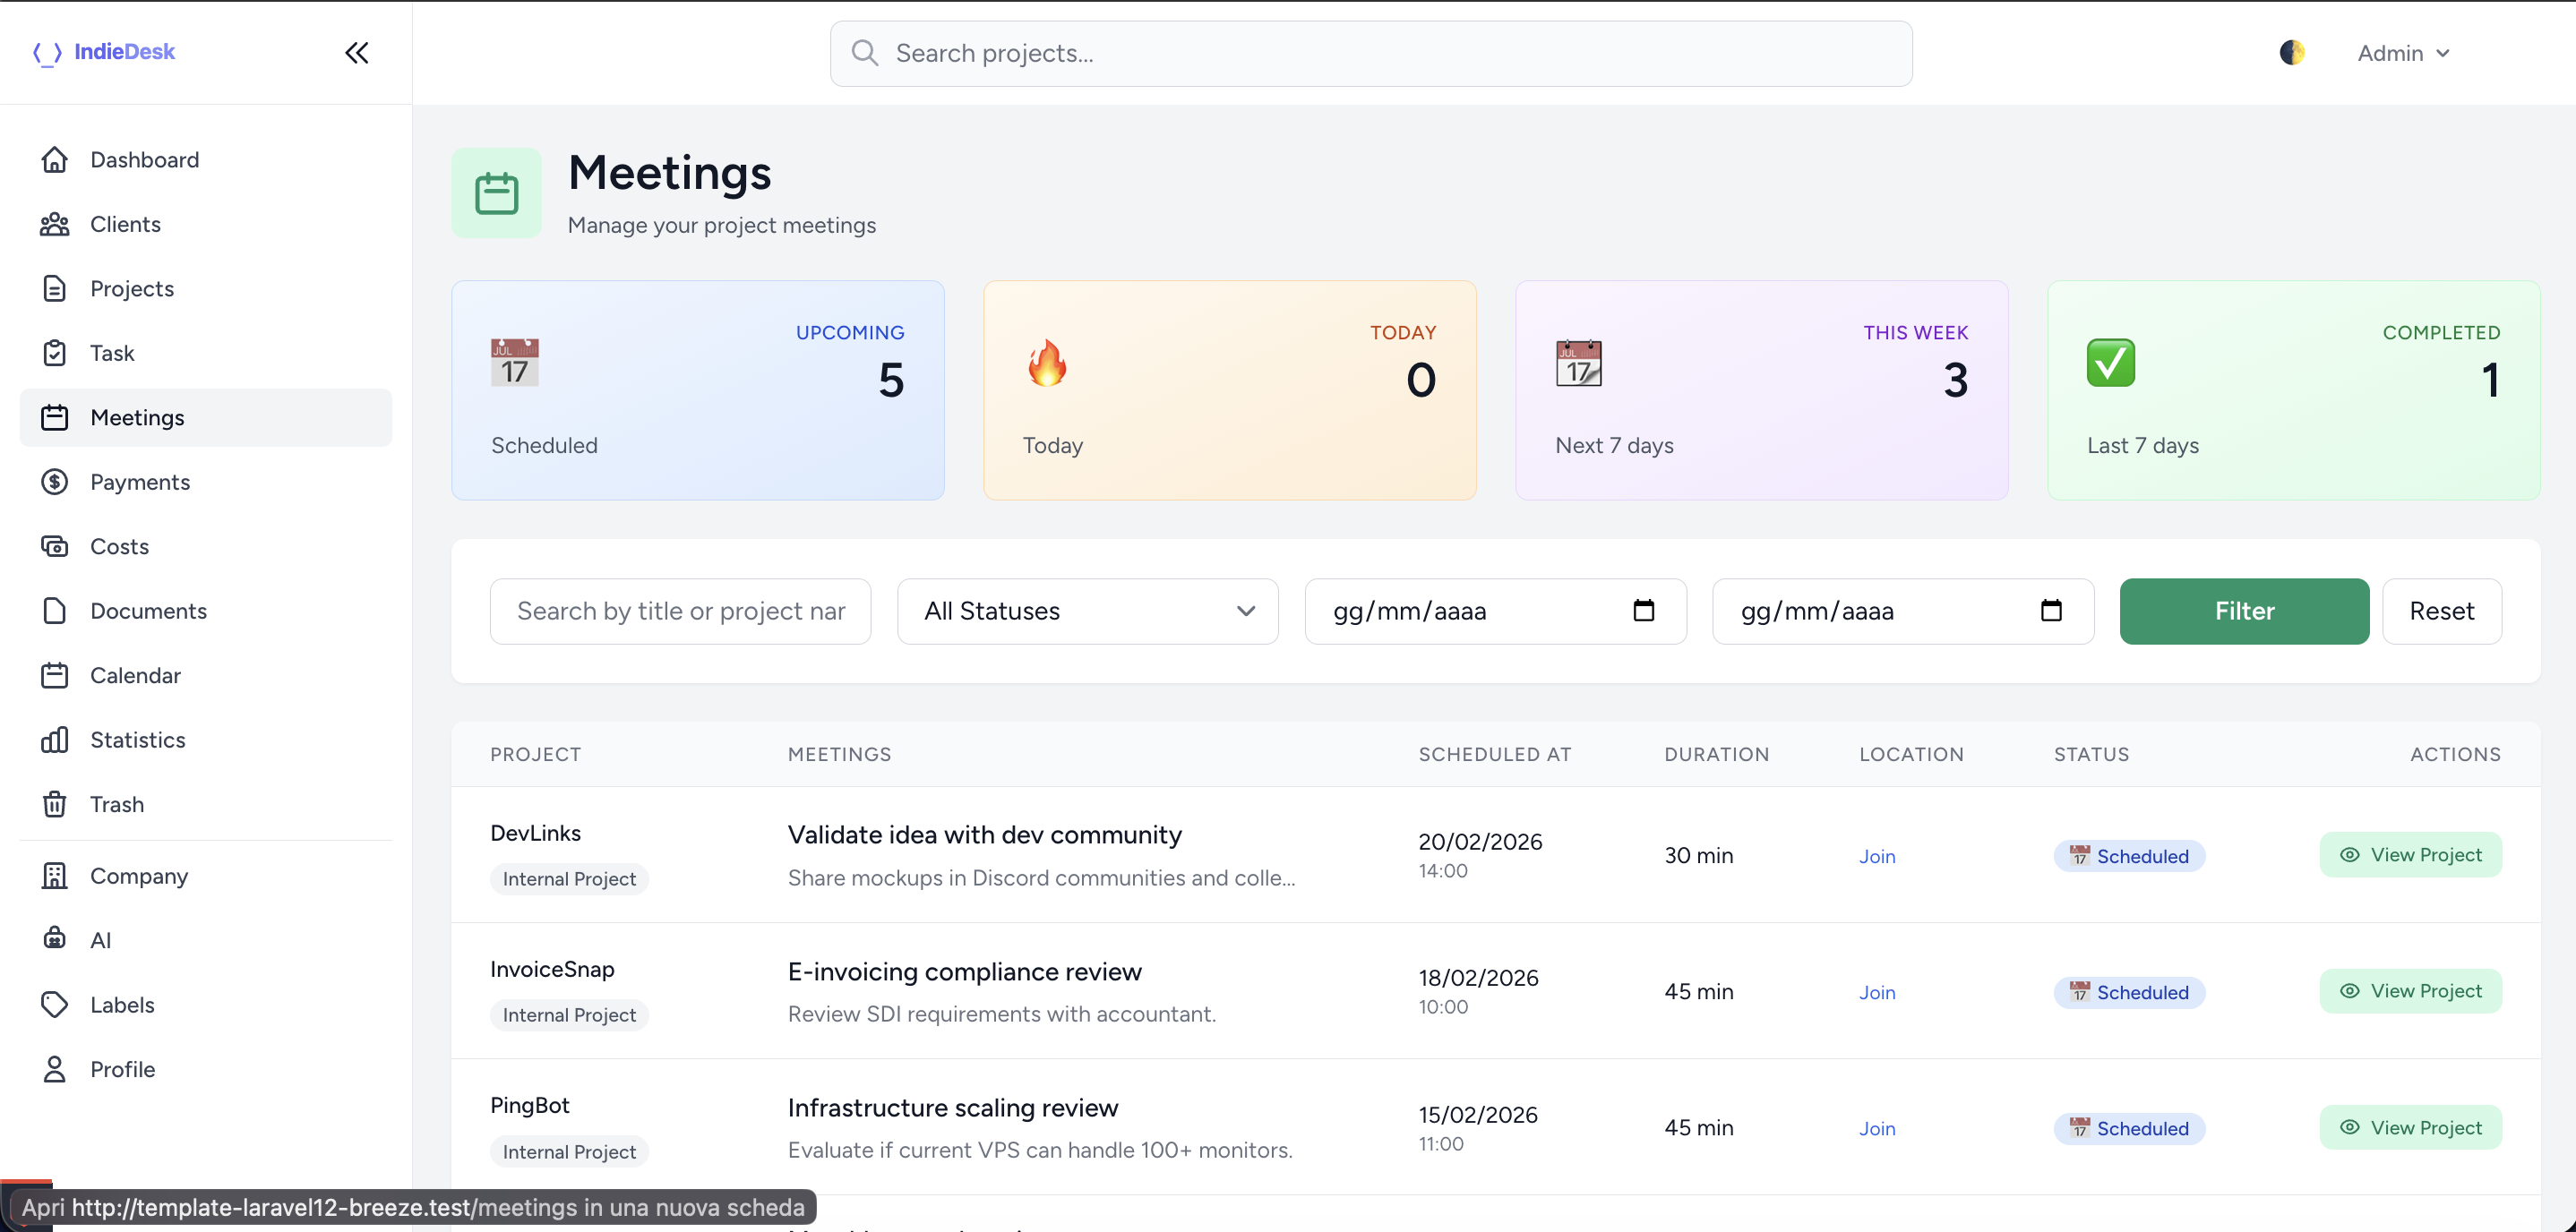Screen dimensions: 2576x1232
Task: Go to Payments in sidebar
Action: pos(139,482)
